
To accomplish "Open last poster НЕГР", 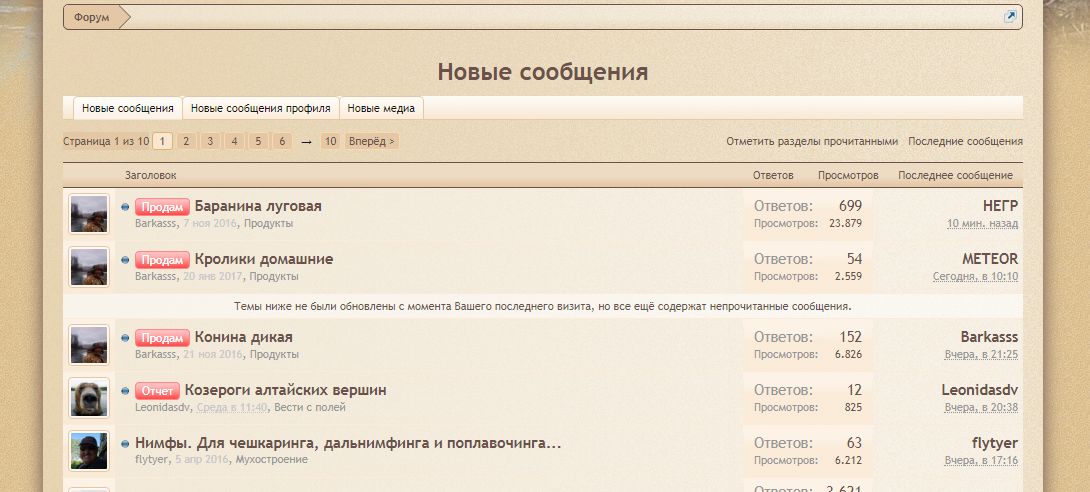I will [x=1000, y=206].
